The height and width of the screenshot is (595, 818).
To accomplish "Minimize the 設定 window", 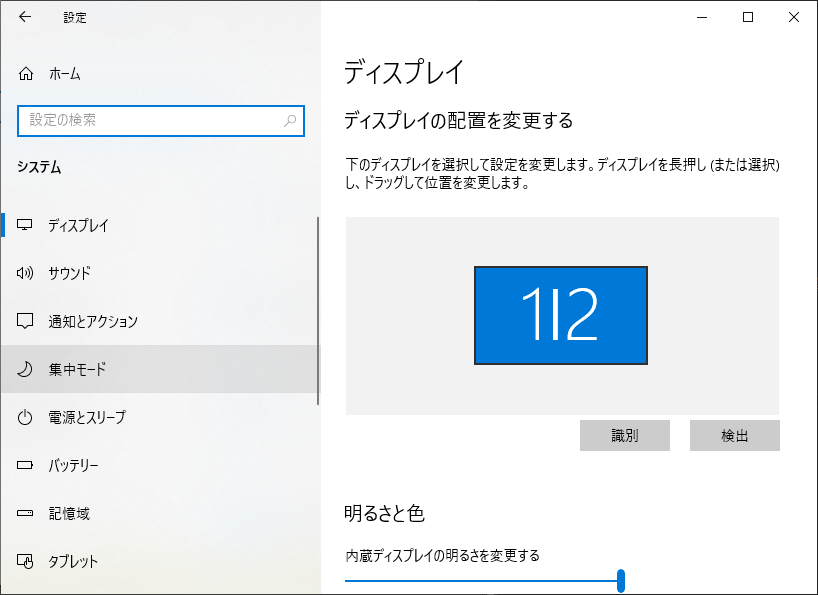I will [x=702, y=17].
